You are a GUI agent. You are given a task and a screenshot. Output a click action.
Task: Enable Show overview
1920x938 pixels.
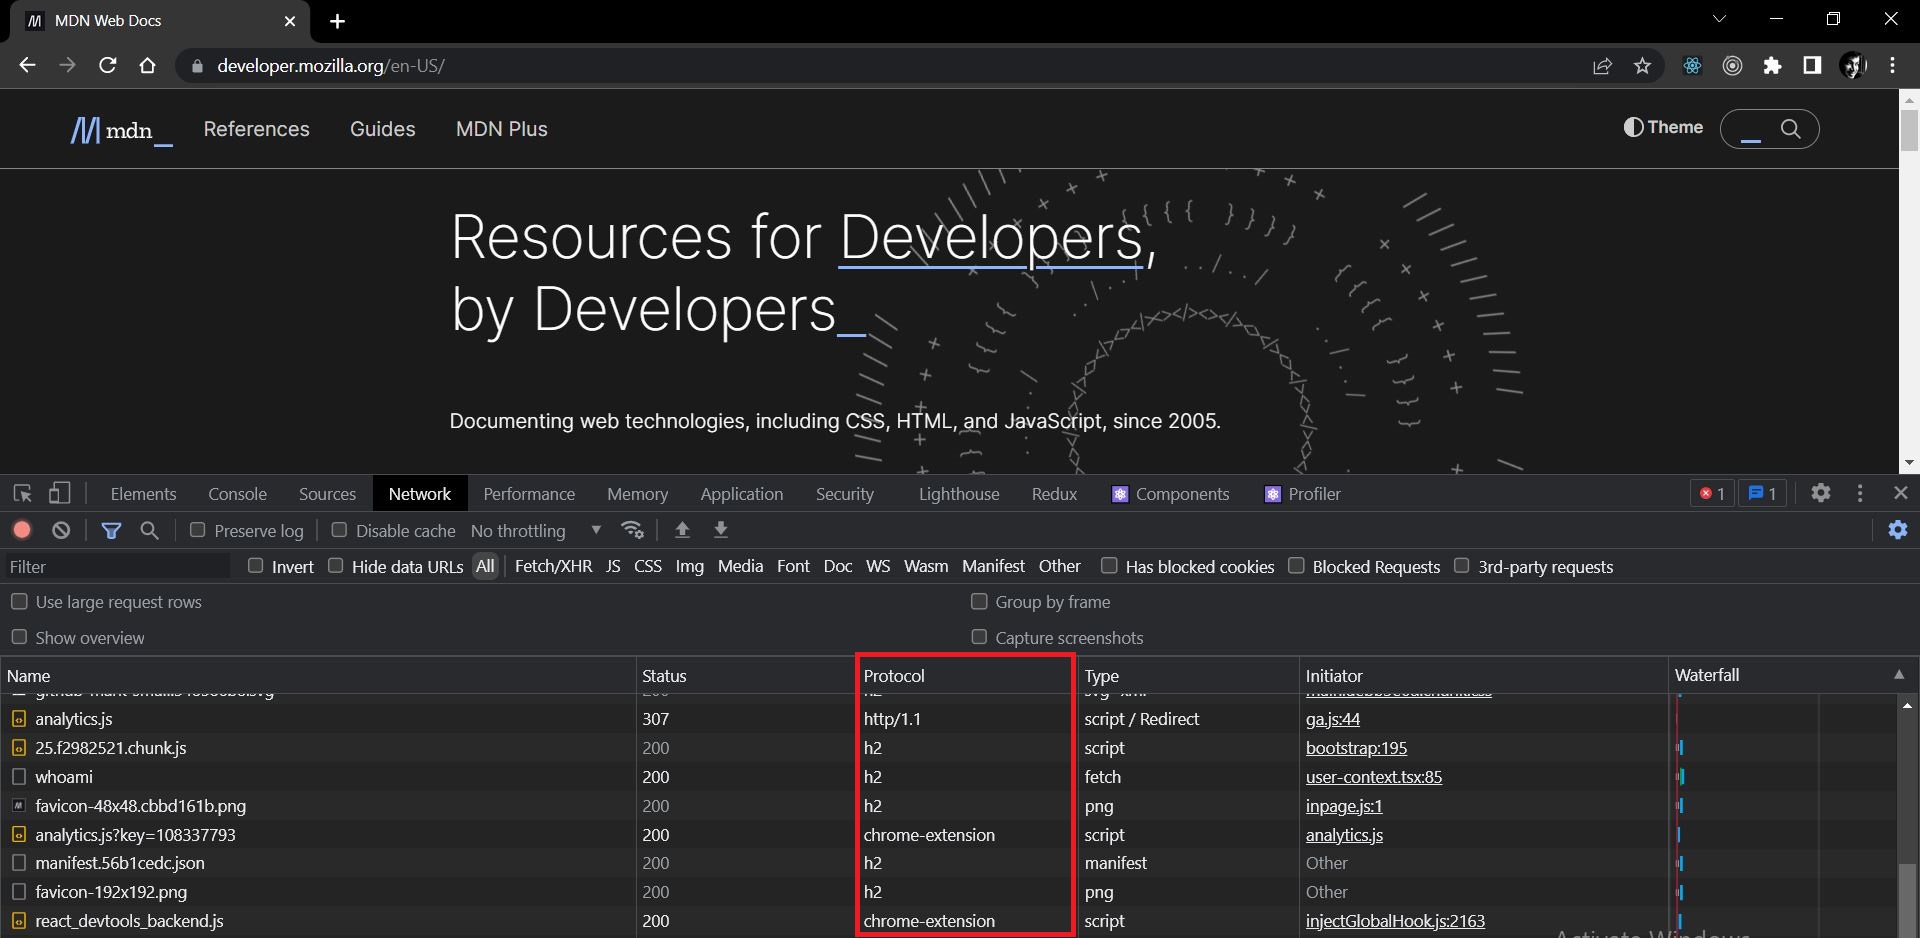[x=19, y=637]
